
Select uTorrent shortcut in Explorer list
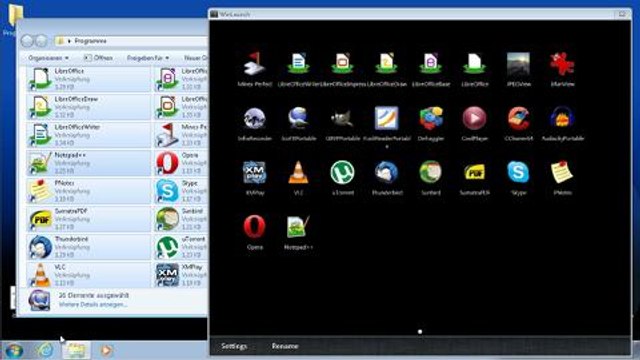pyautogui.click(x=181, y=247)
